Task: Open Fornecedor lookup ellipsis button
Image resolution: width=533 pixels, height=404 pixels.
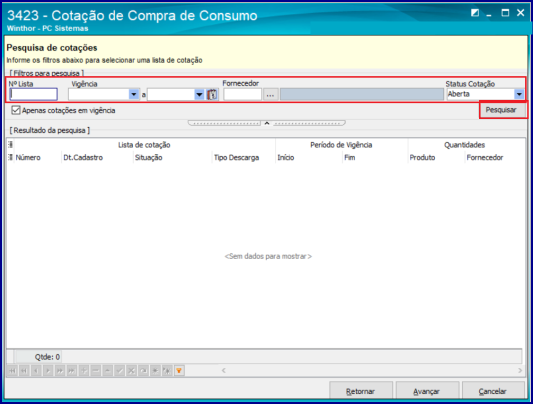Action: click(271, 94)
